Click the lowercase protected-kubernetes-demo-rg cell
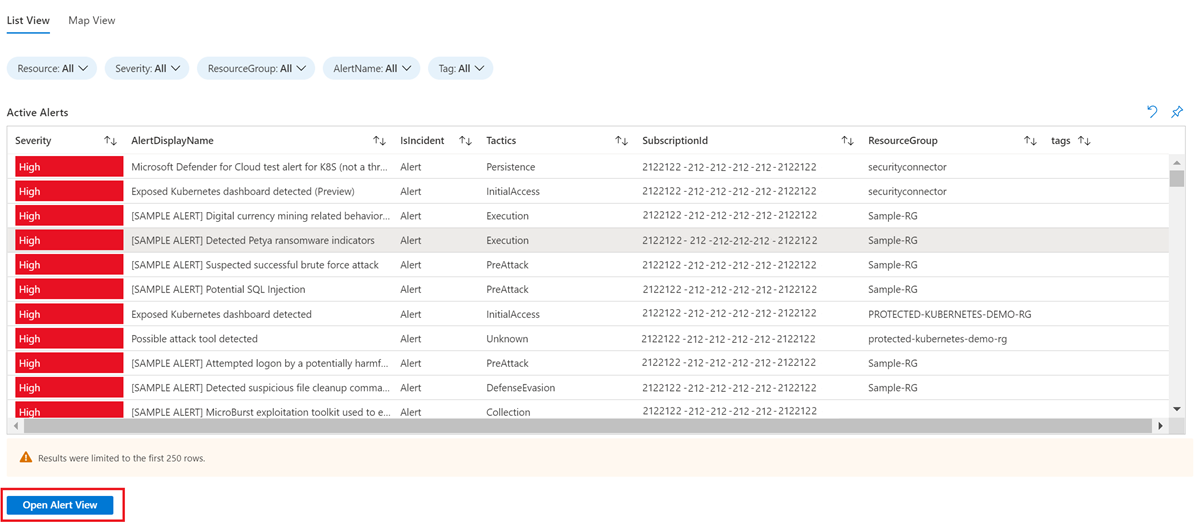The width and height of the screenshot is (1200, 531). 937,339
